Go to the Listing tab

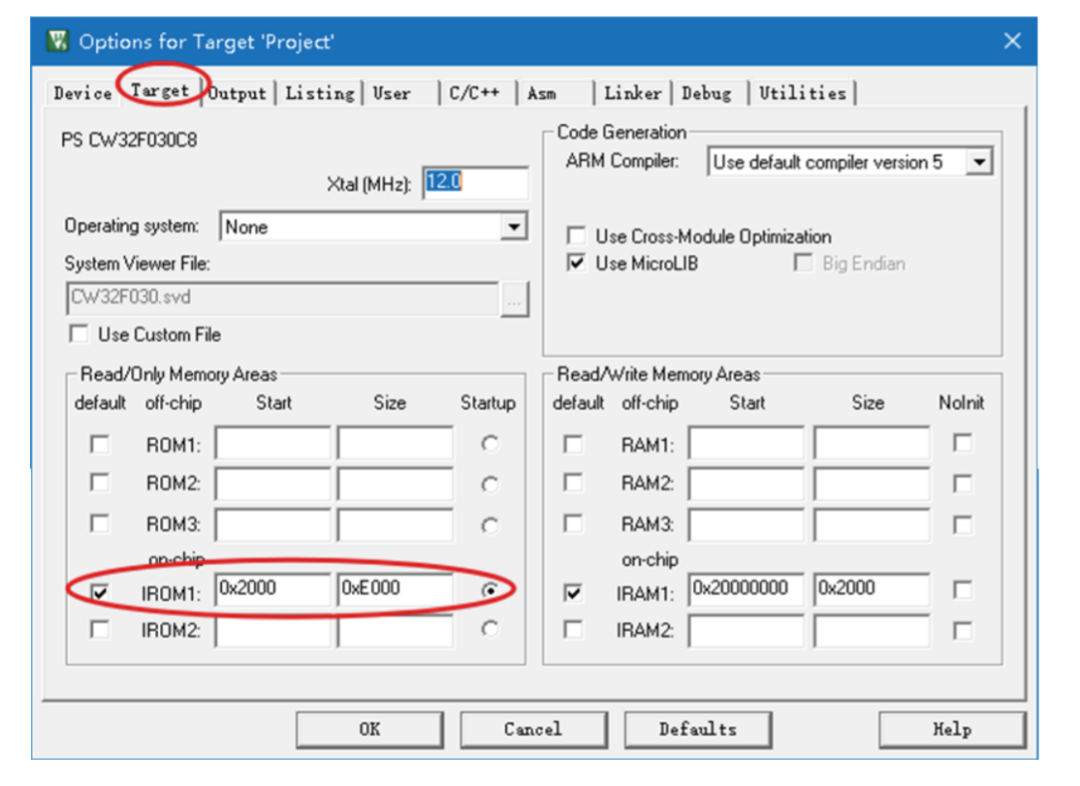pos(320,93)
